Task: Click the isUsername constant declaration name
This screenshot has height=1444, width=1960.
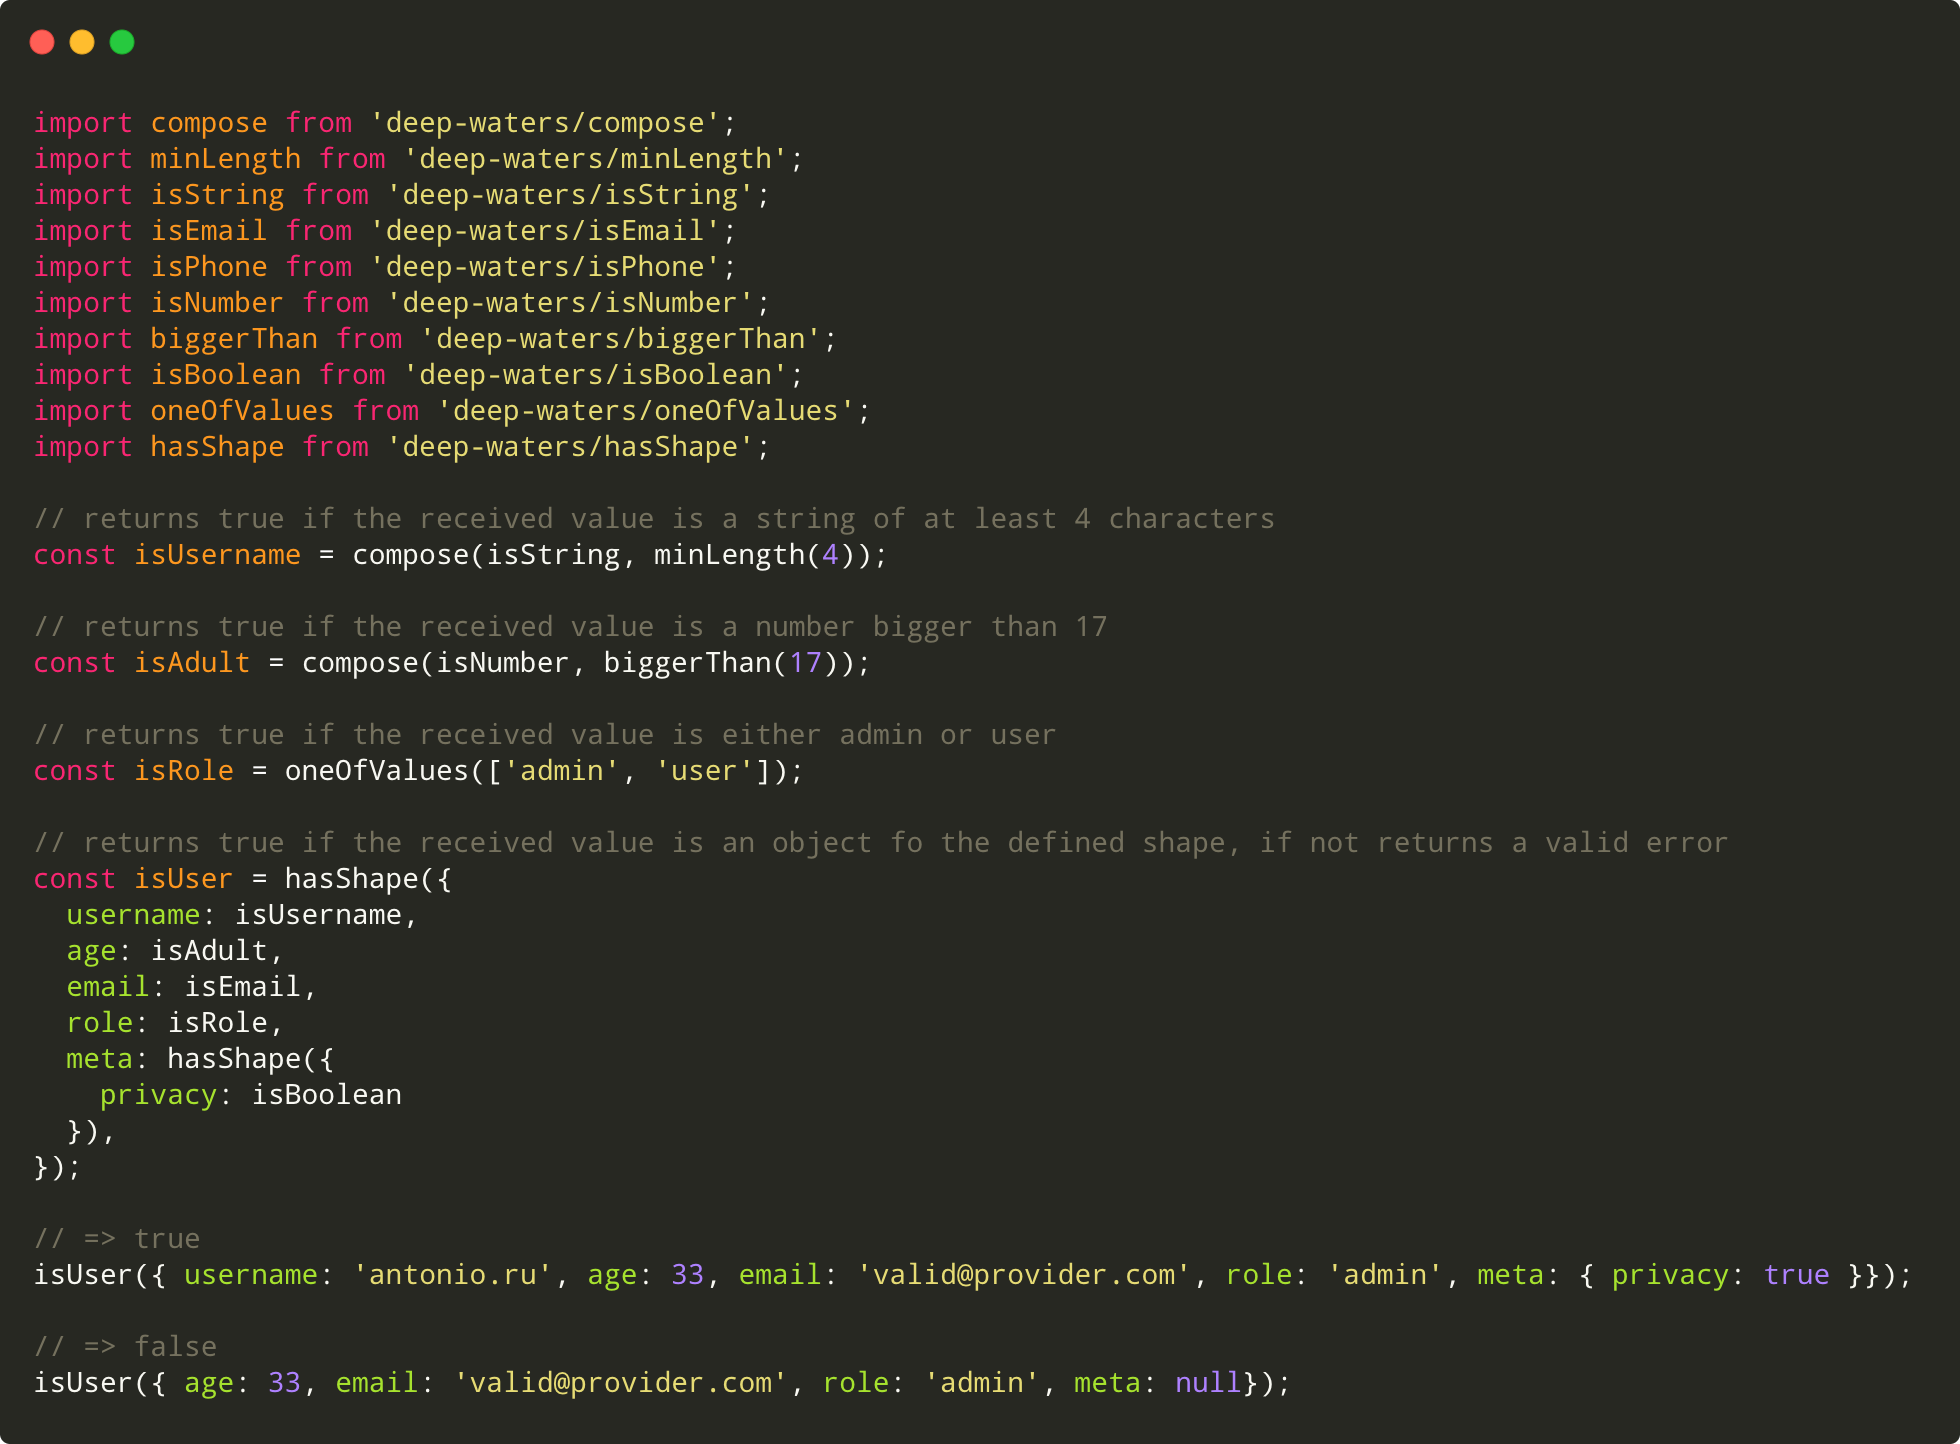Action: (x=217, y=555)
